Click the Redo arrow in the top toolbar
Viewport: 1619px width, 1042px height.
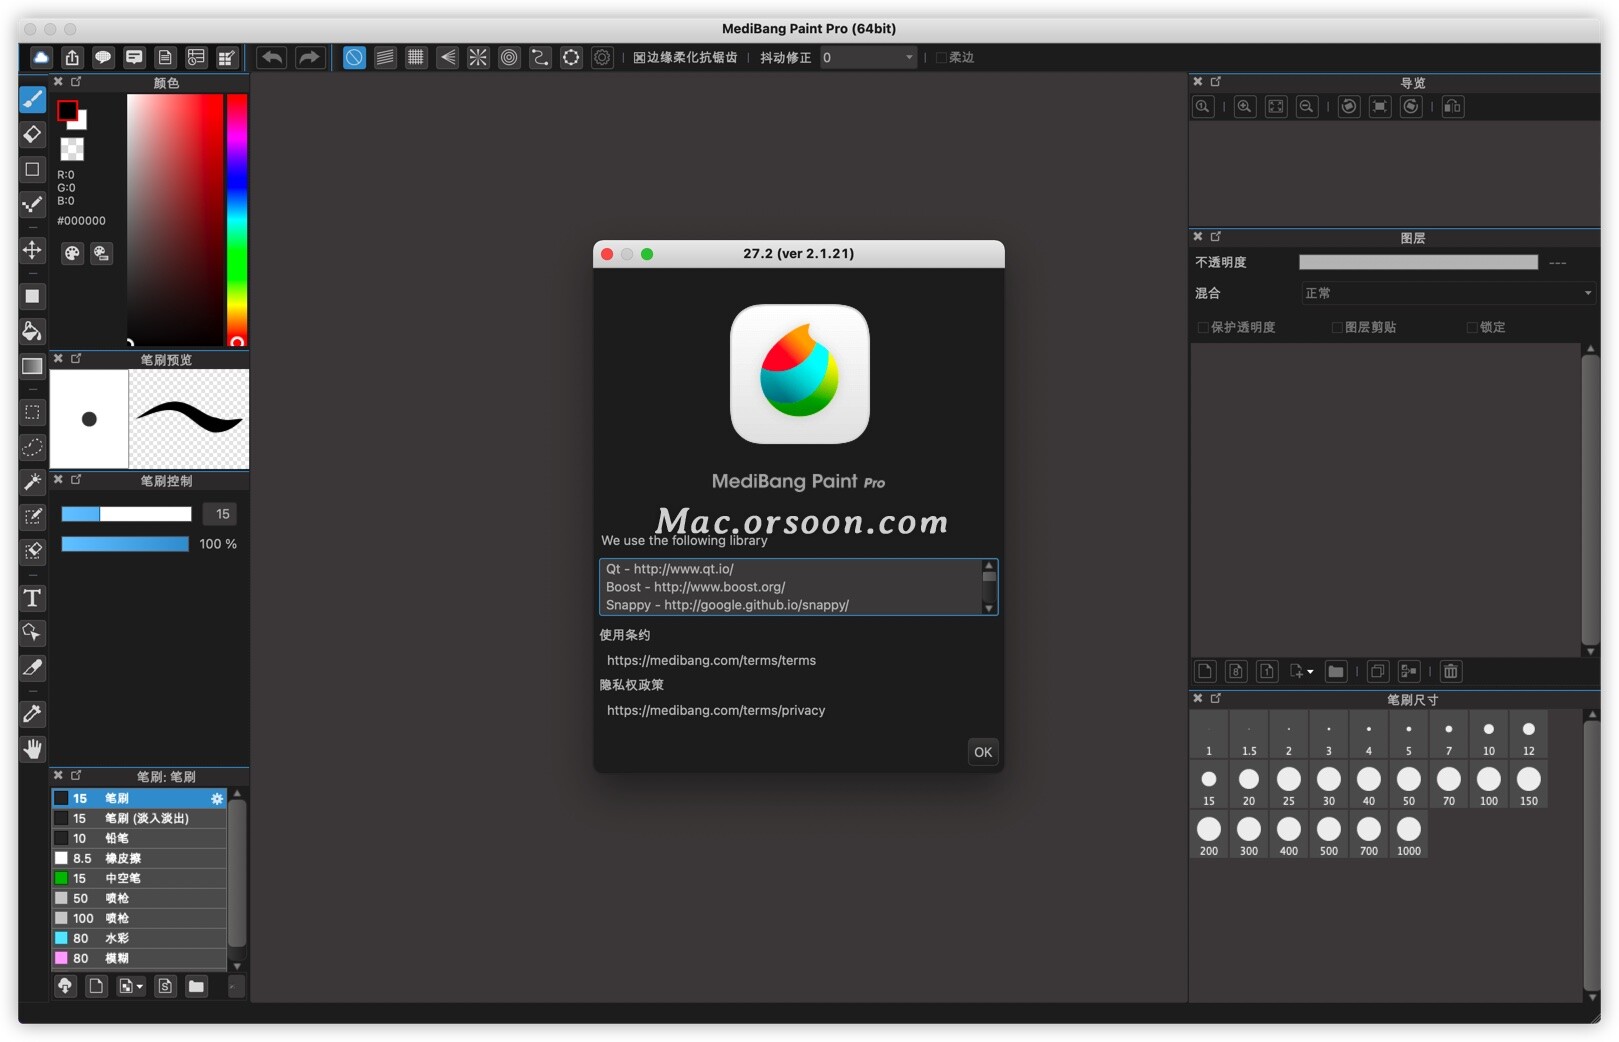tap(309, 57)
